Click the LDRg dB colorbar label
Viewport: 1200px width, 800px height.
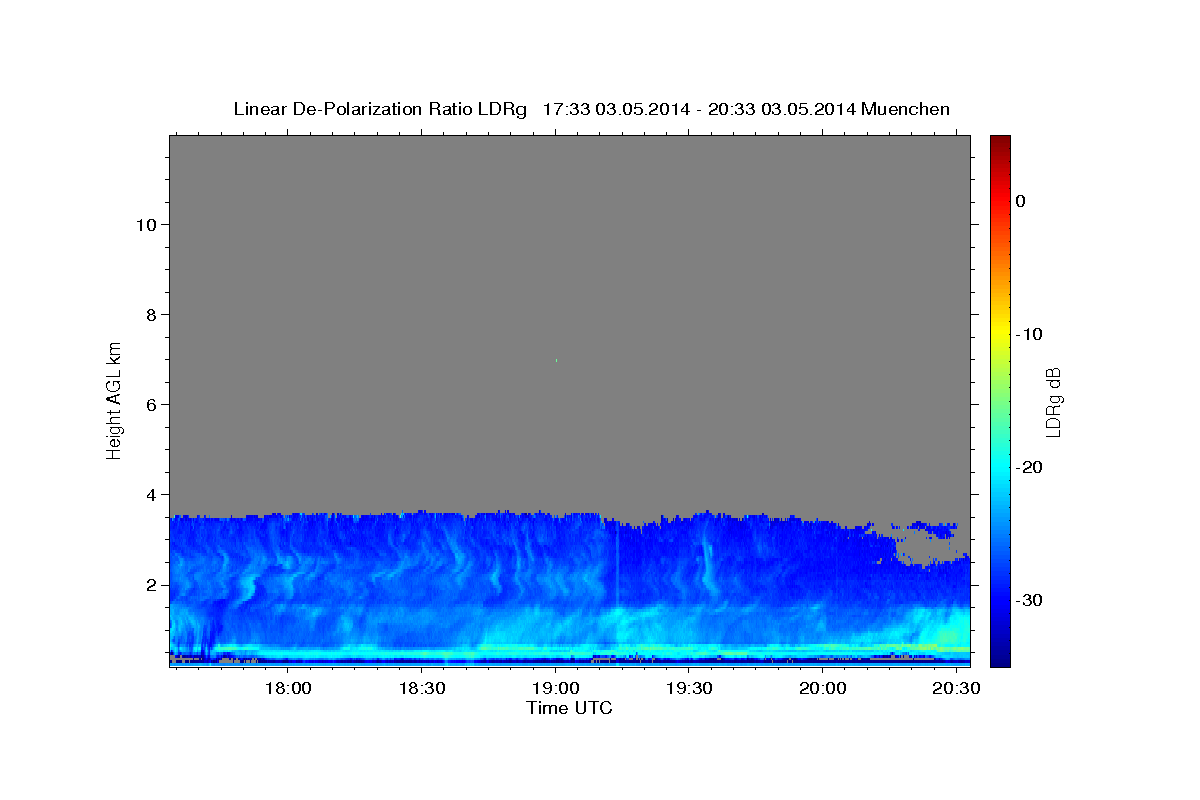click(1053, 400)
